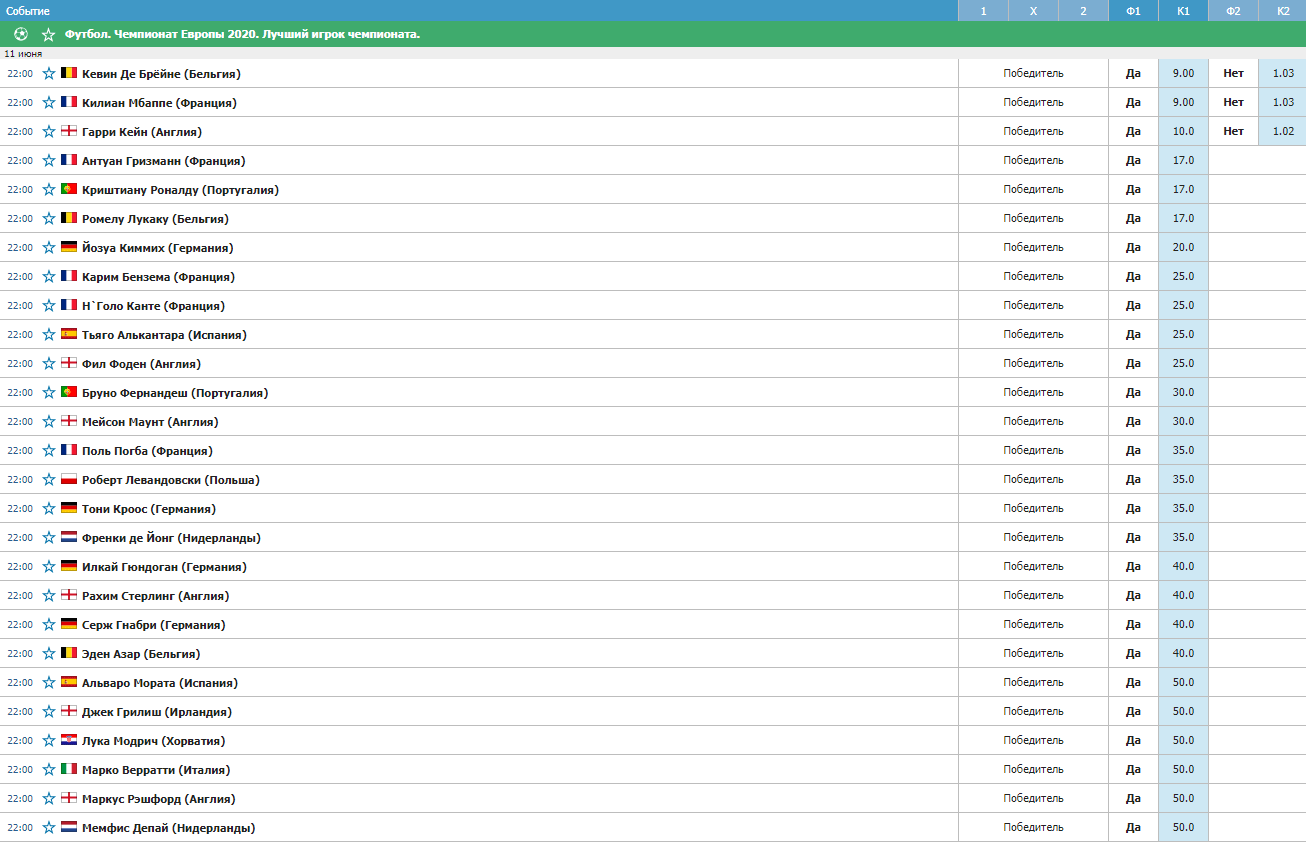Open the Рахим Стерлинг (Англия) entry

click(155, 596)
